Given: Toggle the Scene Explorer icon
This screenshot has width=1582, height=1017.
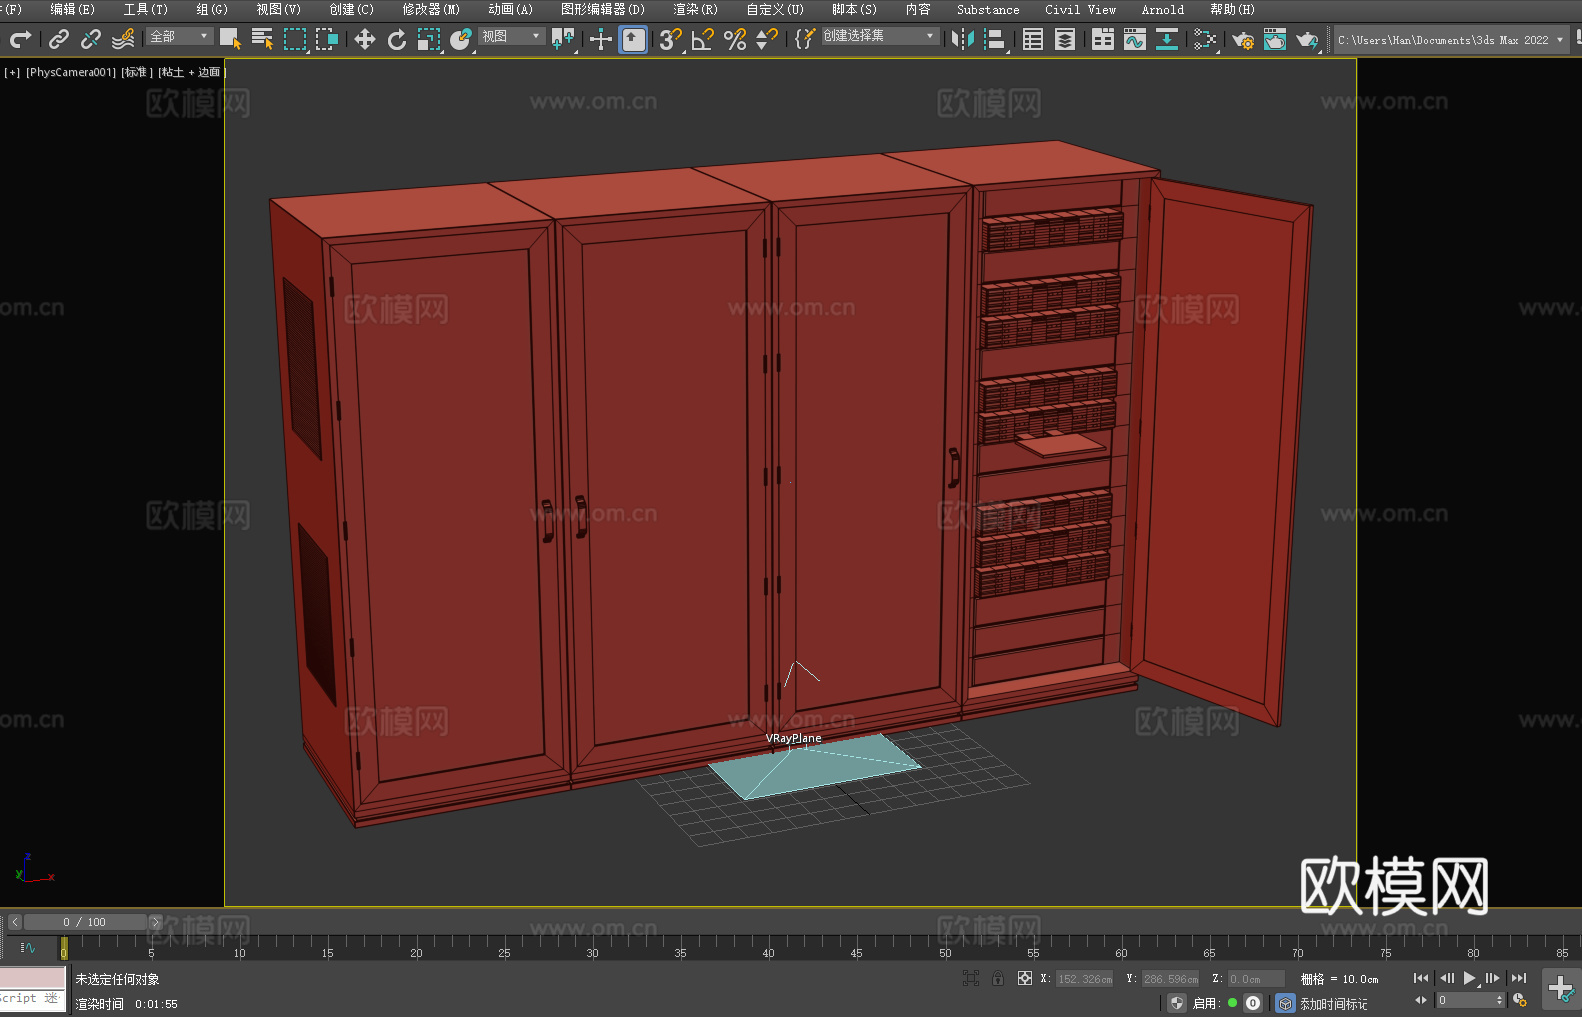Looking at the screenshot, I should [x=1033, y=39].
